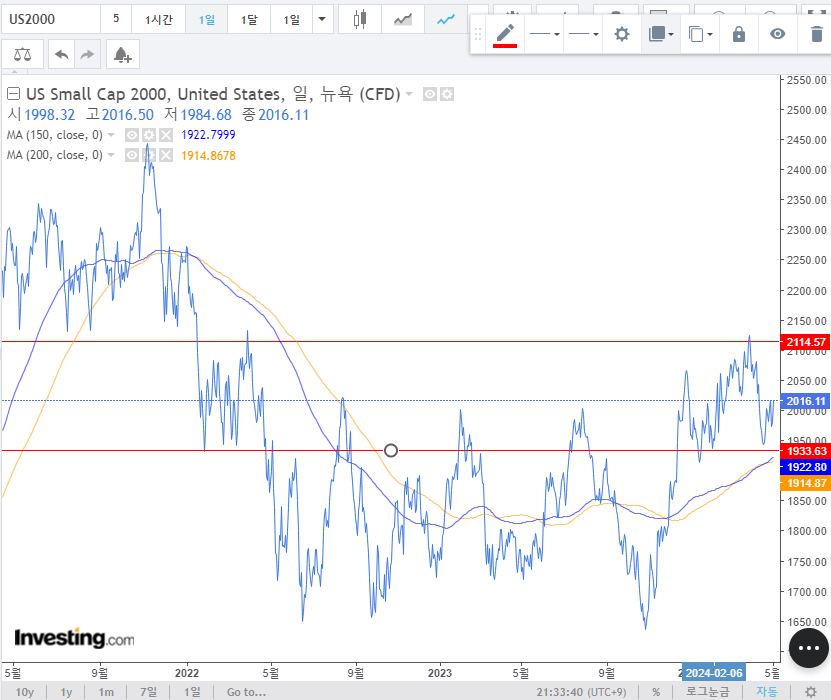Screen dimensions: 831x700
Task: Click the 21:33:40 (UTC+9) timezone
Action: 581,692
